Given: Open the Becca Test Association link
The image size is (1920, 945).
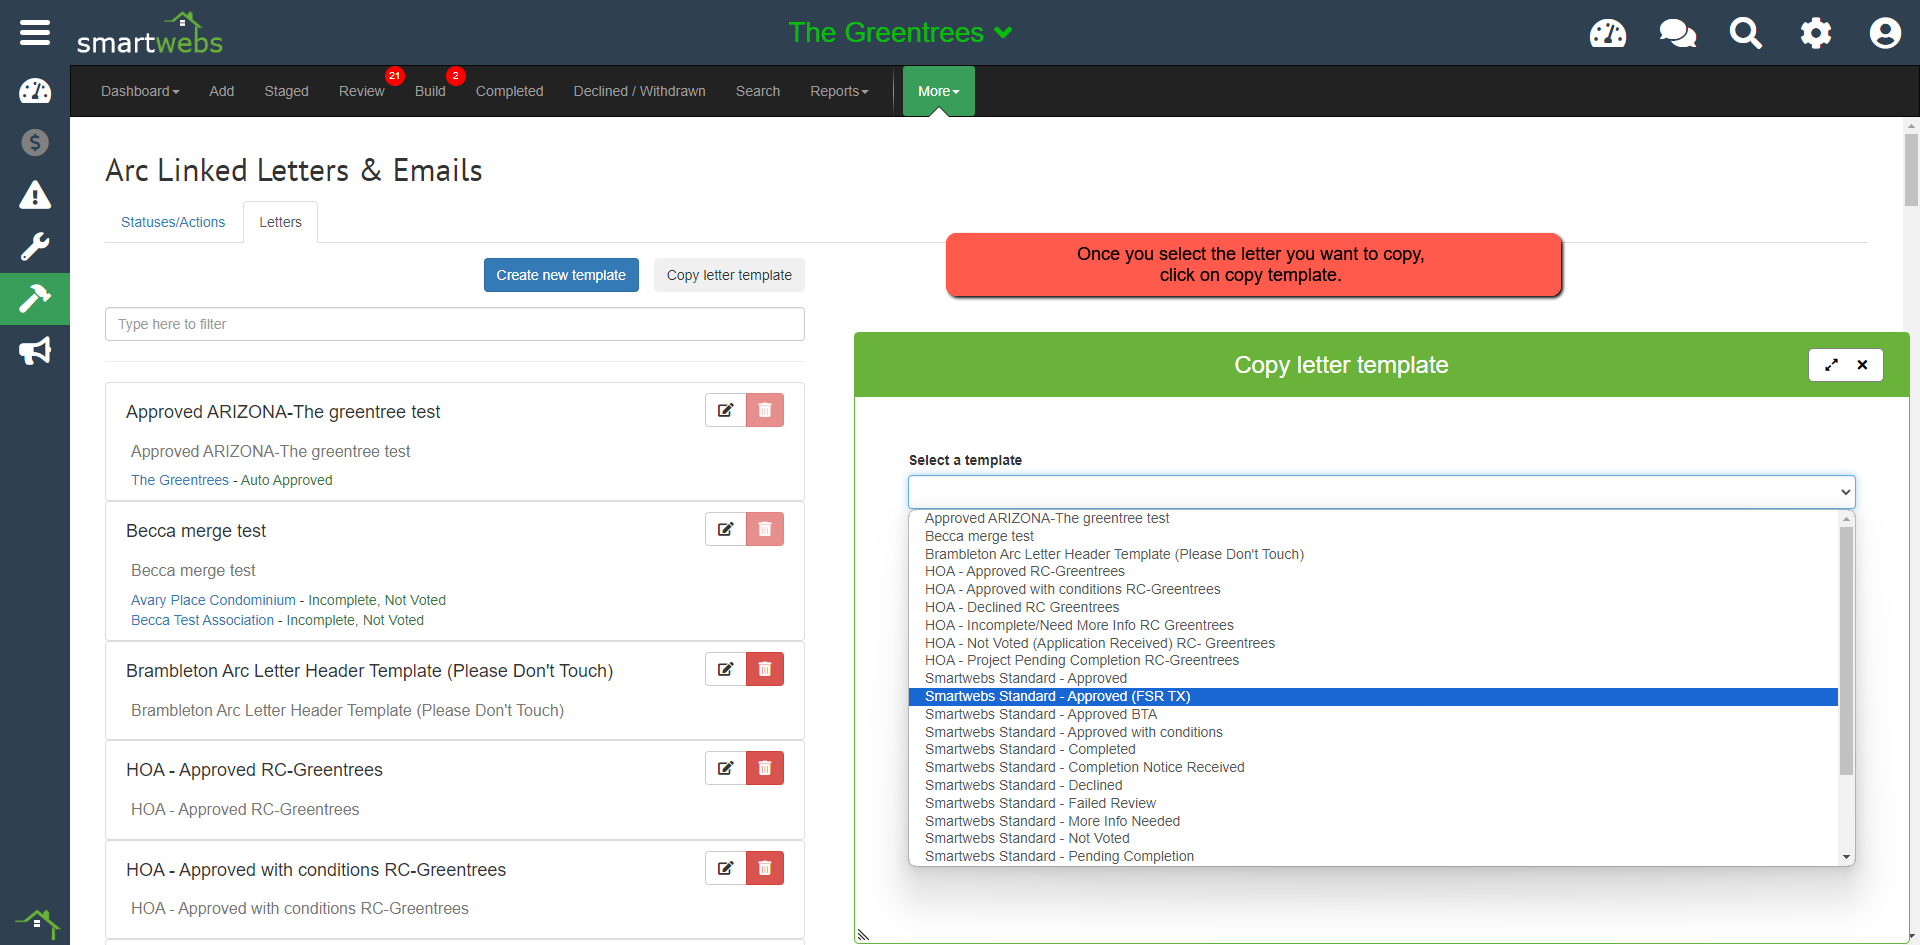Looking at the screenshot, I should click(202, 620).
